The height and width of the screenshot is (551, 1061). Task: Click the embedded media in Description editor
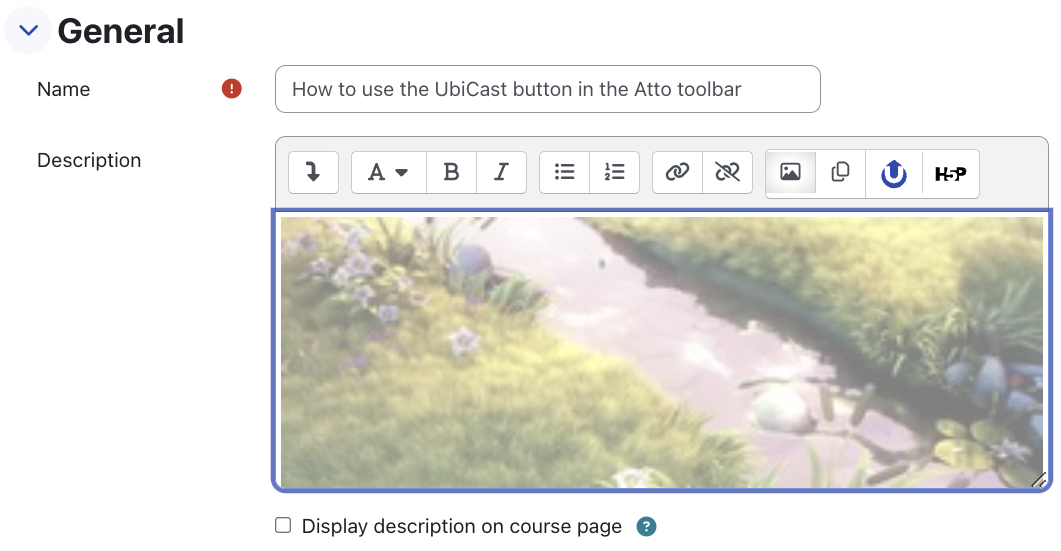pyautogui.click(x=662, y=352)
